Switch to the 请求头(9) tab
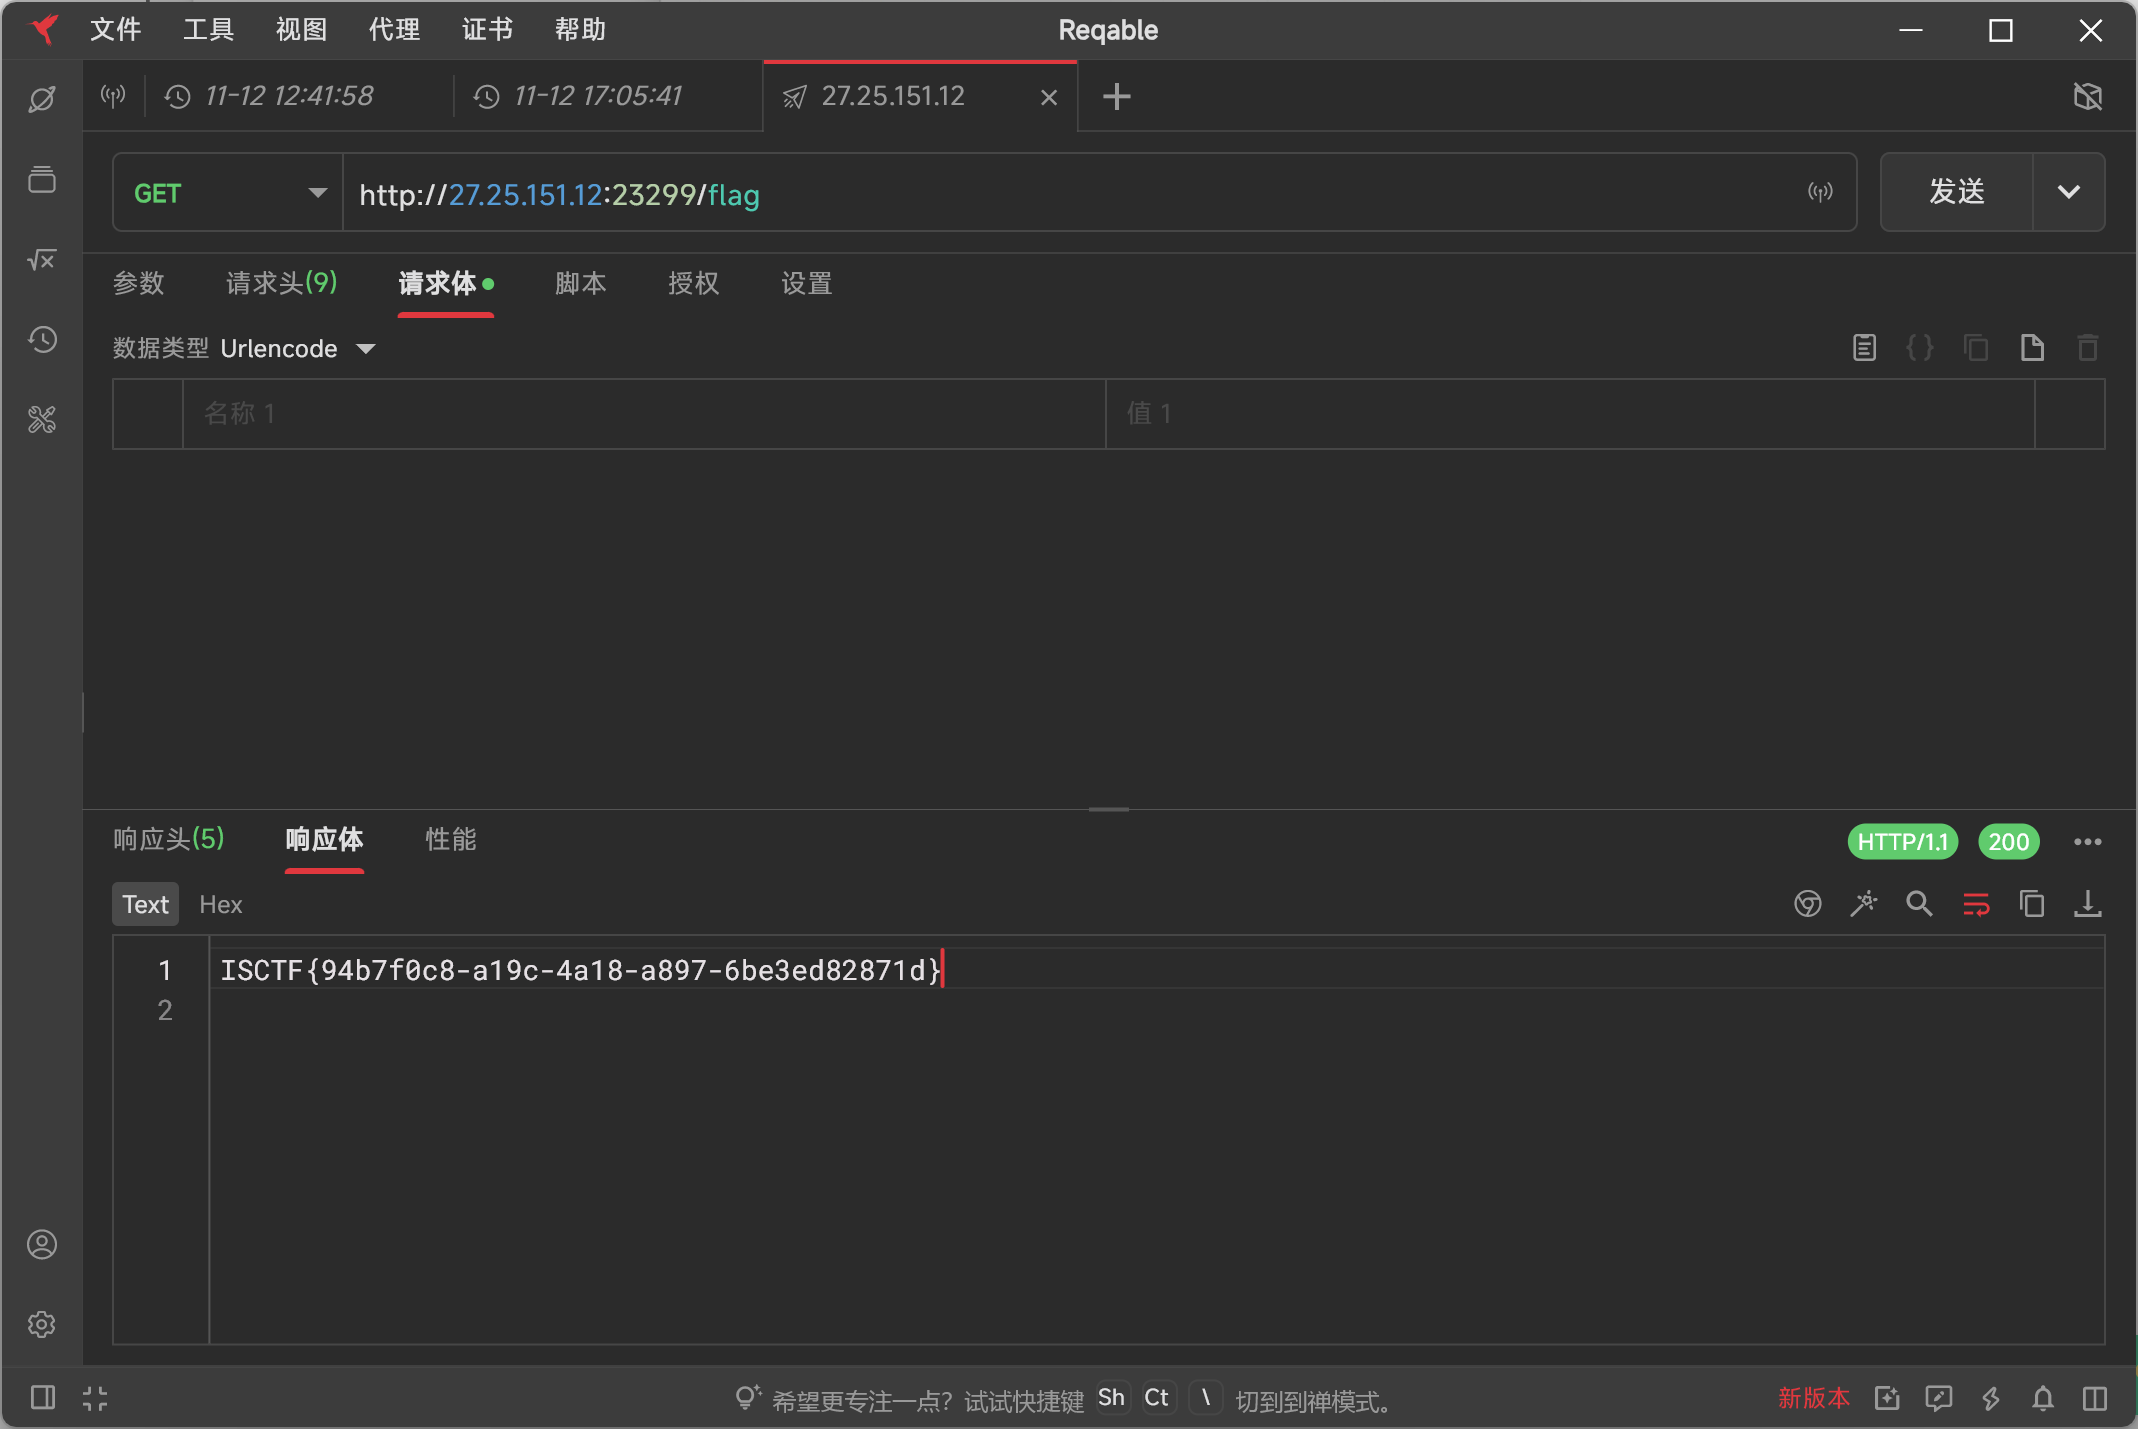 (x=281, y=283)
